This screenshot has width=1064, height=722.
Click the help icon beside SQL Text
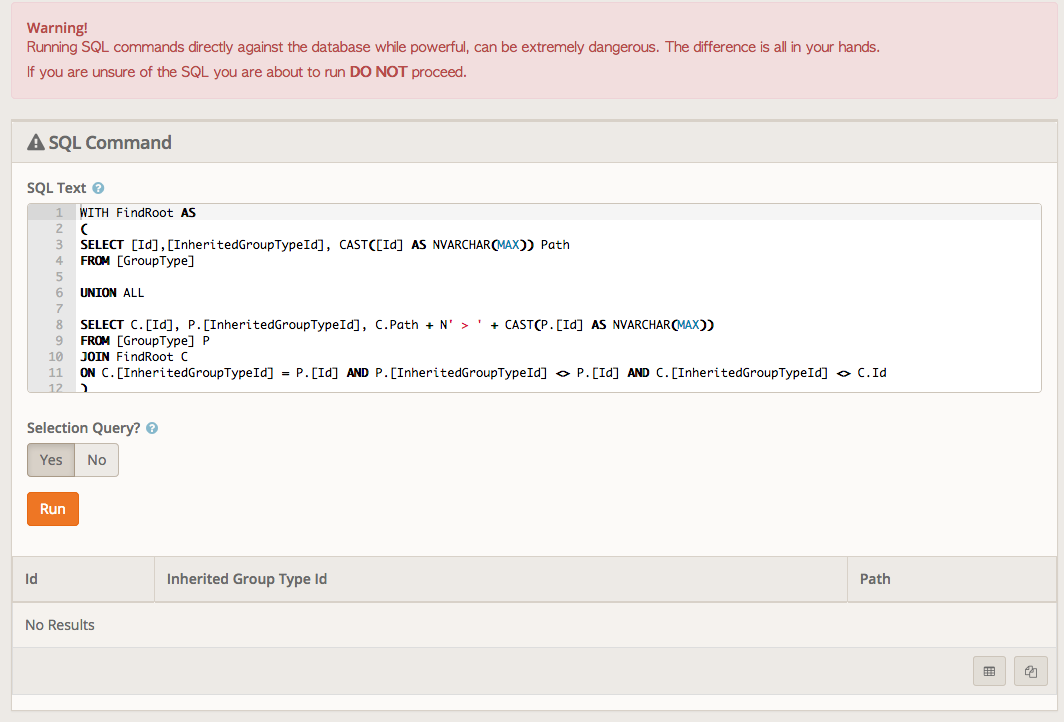(x=98, y=188)
